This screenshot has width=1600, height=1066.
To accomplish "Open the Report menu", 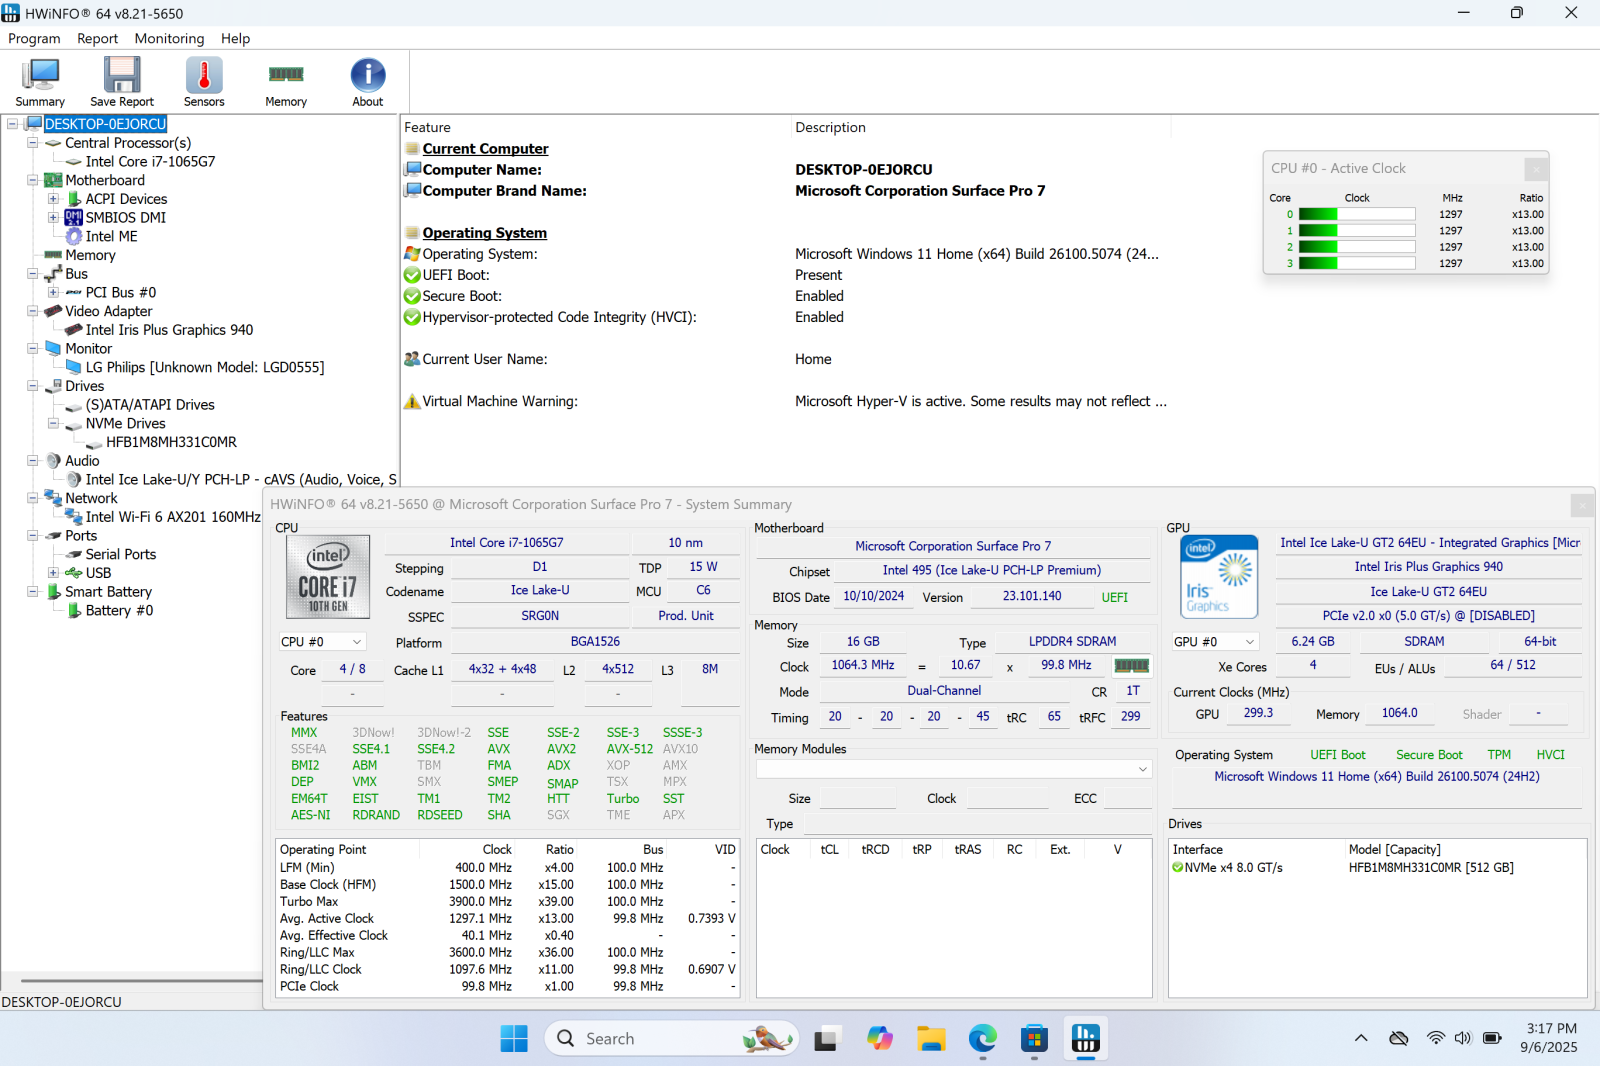I will [x=97, y=38].
